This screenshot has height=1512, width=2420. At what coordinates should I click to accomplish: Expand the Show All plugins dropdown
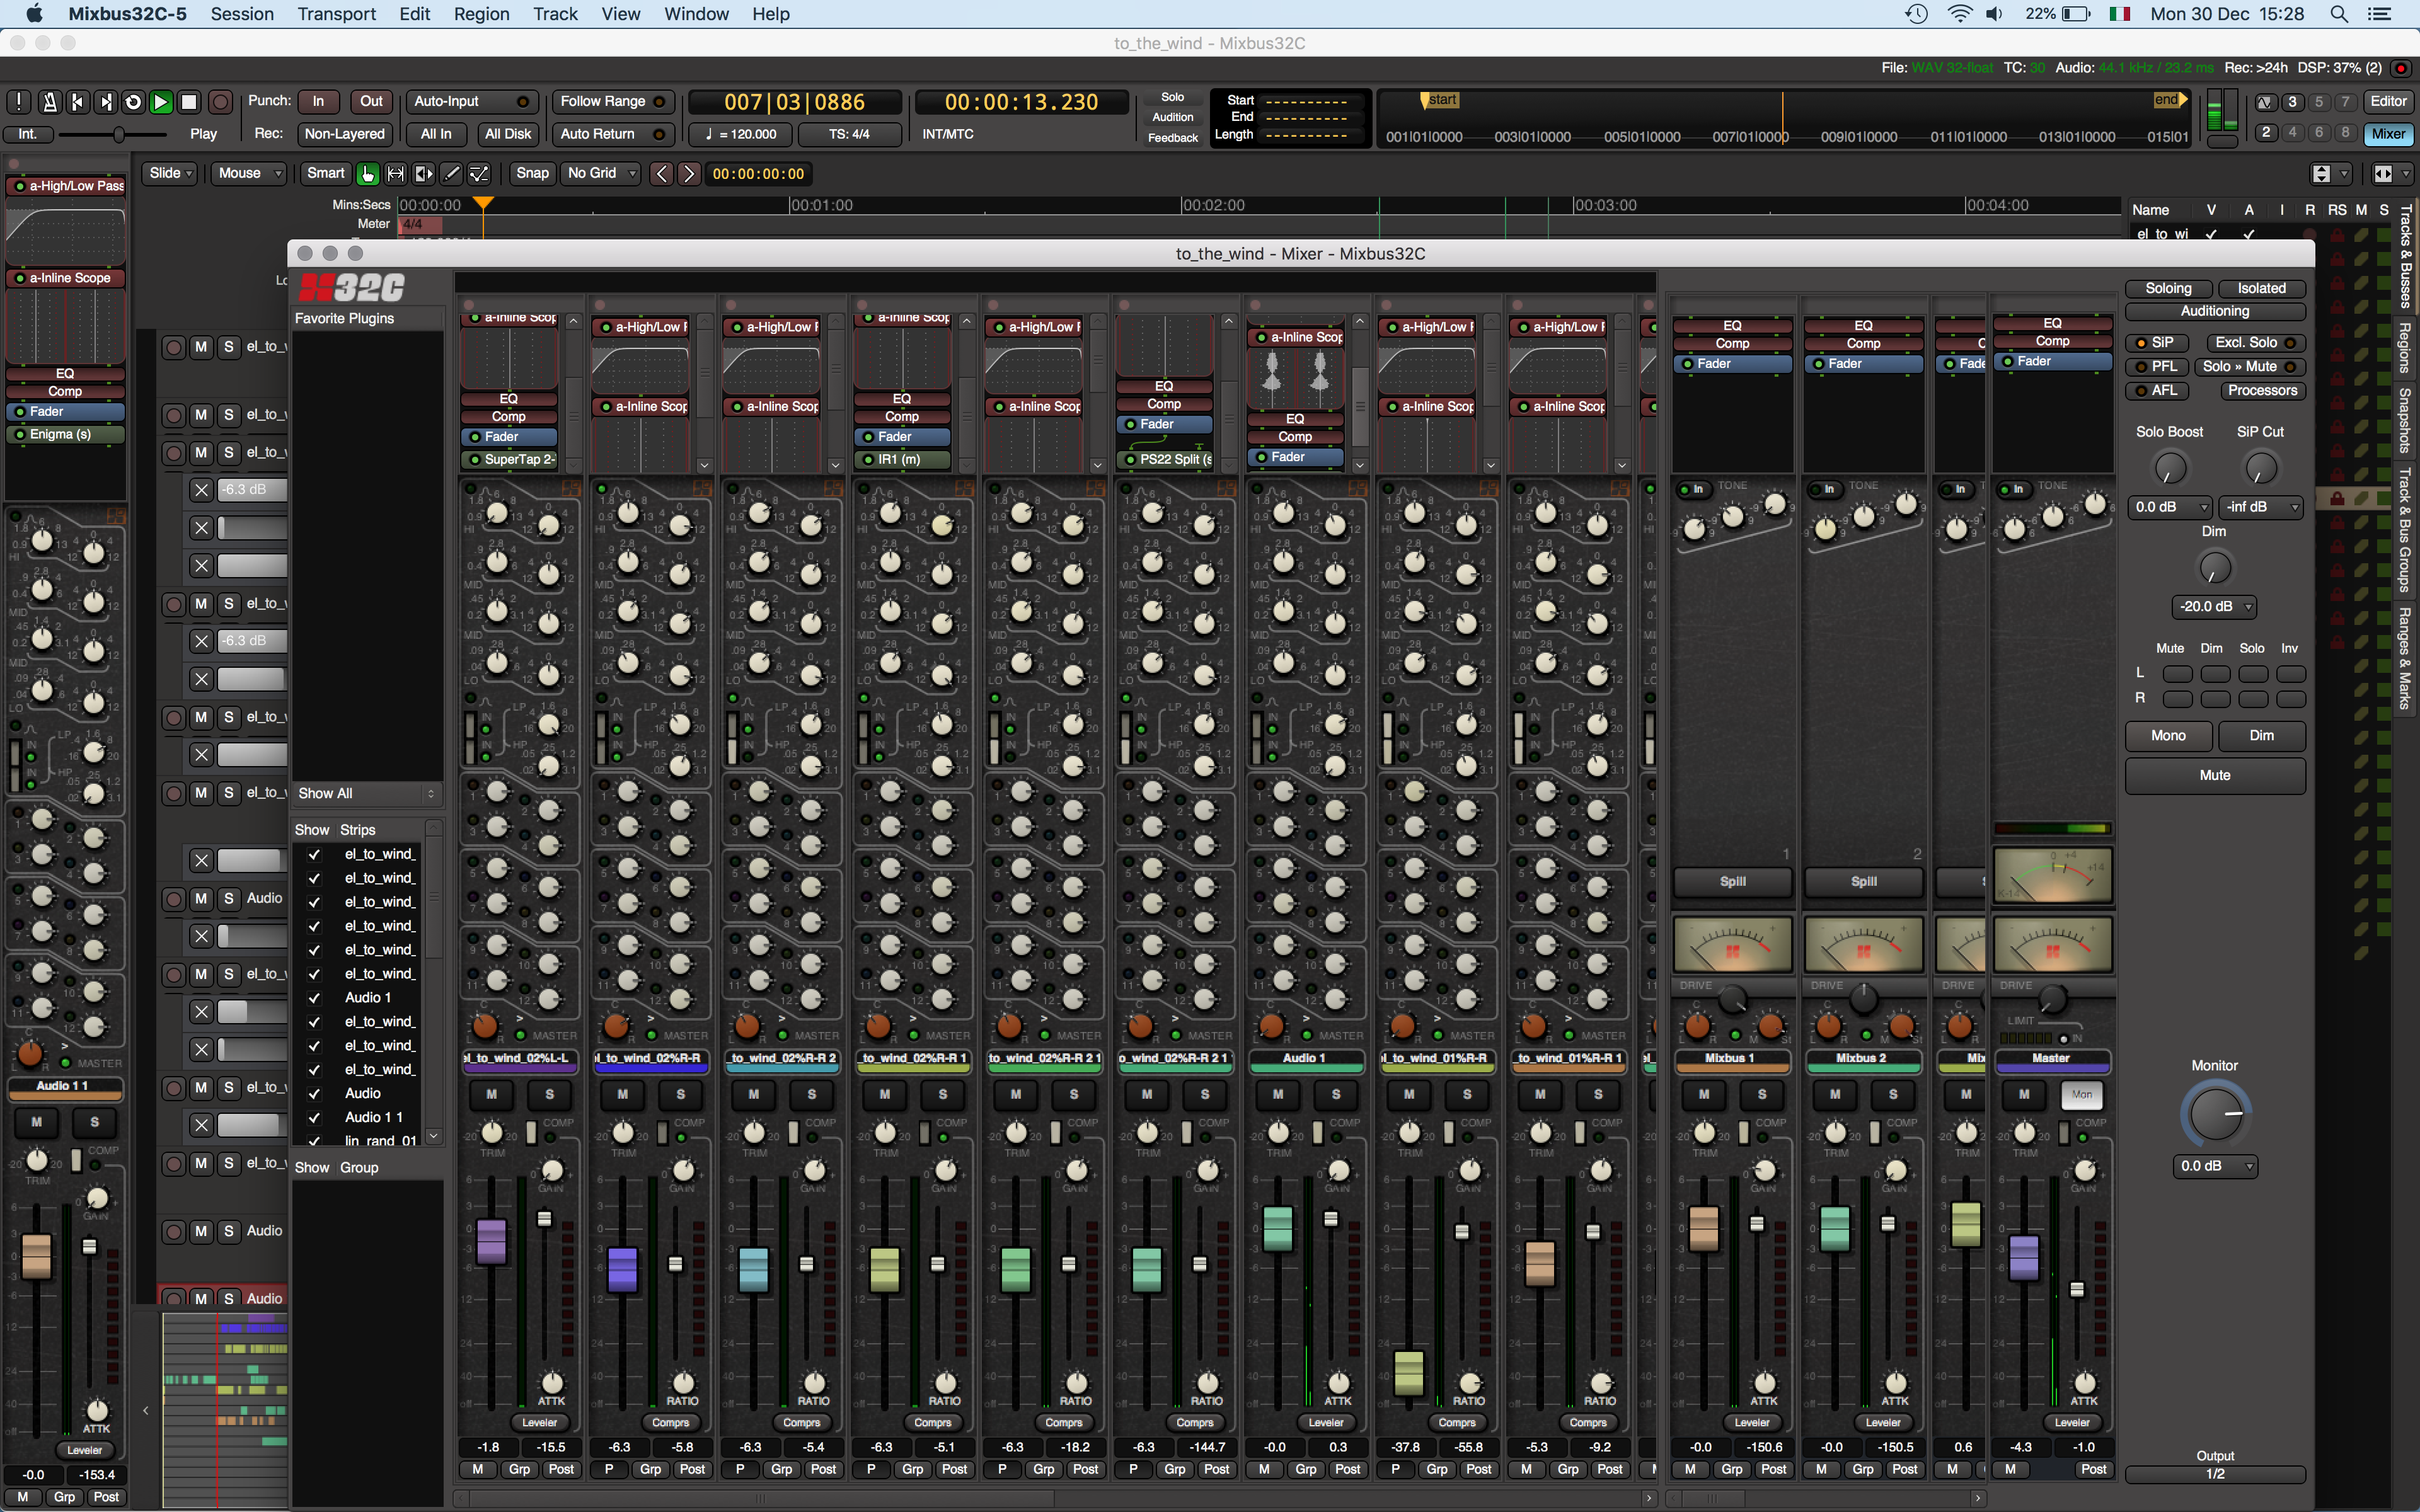366,793
